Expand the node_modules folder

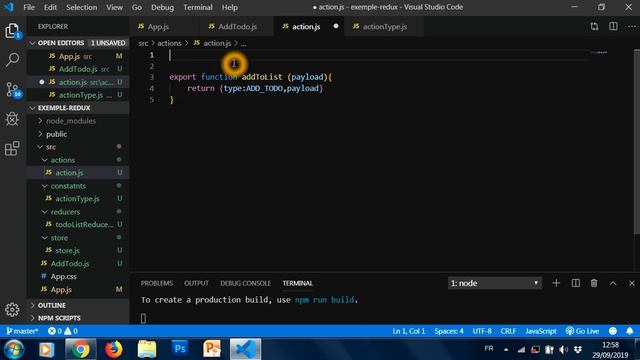(70, 121)
